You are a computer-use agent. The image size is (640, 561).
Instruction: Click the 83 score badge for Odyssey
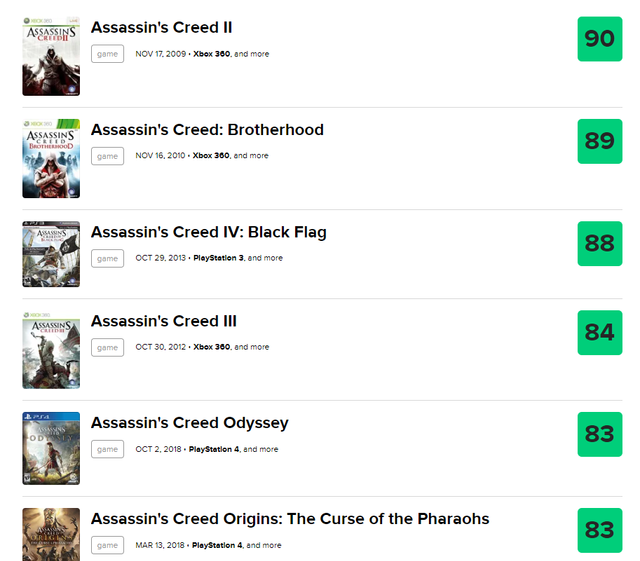click(x=599, y=434)
